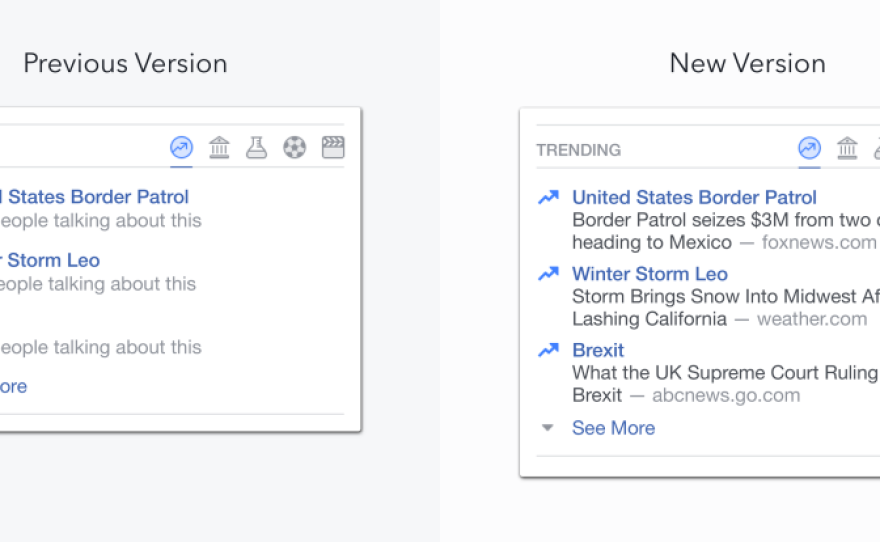Expand the triangle next to See More
The height and width of the screenshot is (542, 880).
pos(547,427)
